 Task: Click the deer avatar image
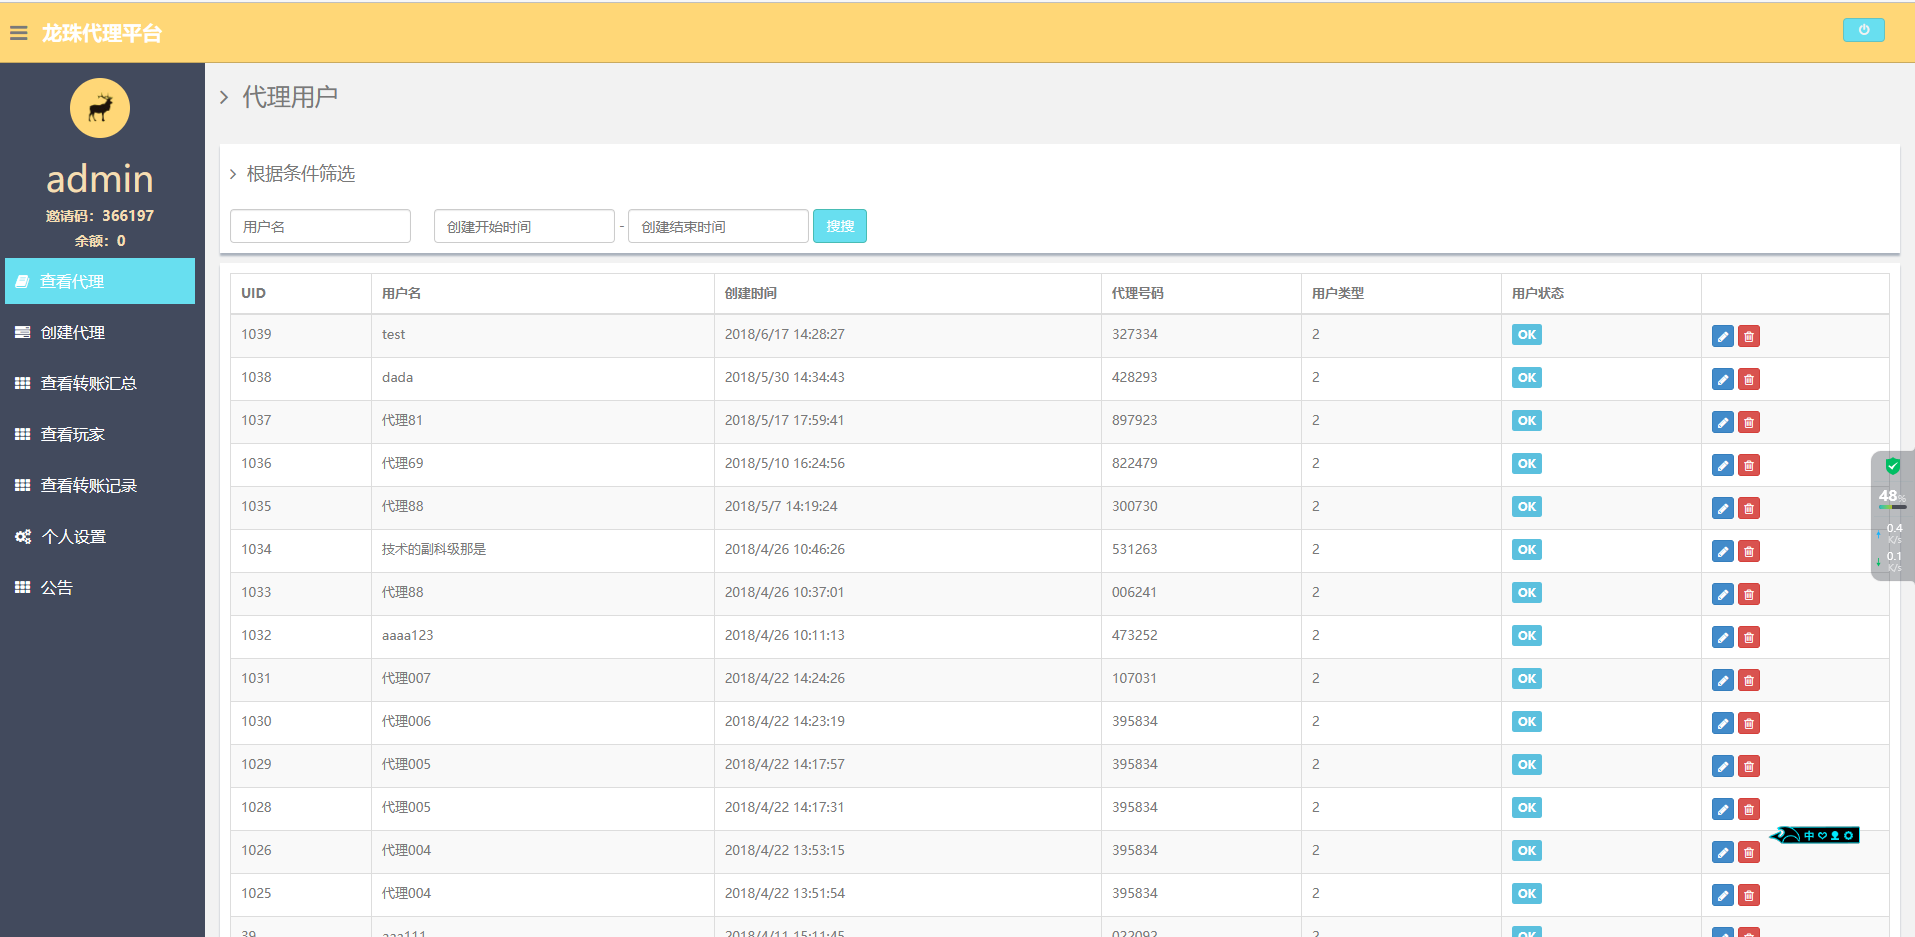100,108
